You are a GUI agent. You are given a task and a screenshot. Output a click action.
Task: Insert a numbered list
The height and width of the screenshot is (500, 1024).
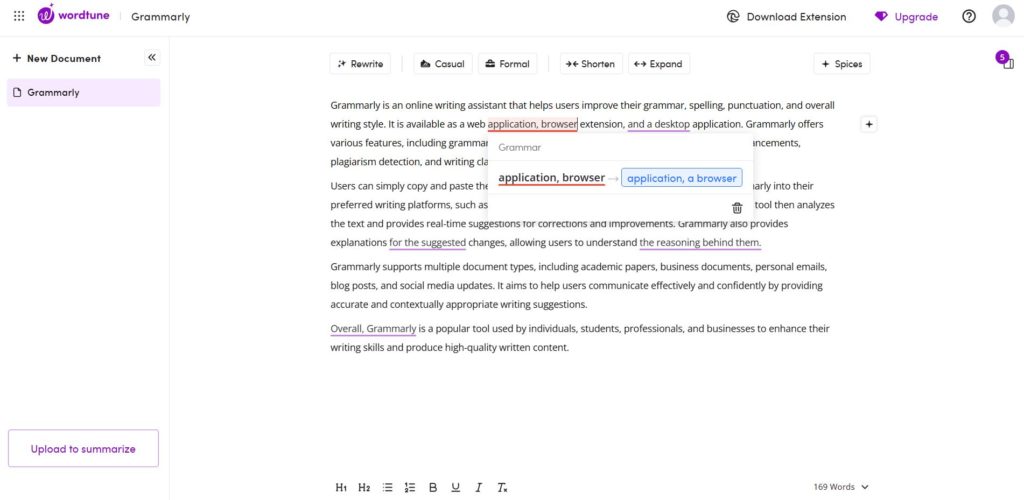click(410, 487)
